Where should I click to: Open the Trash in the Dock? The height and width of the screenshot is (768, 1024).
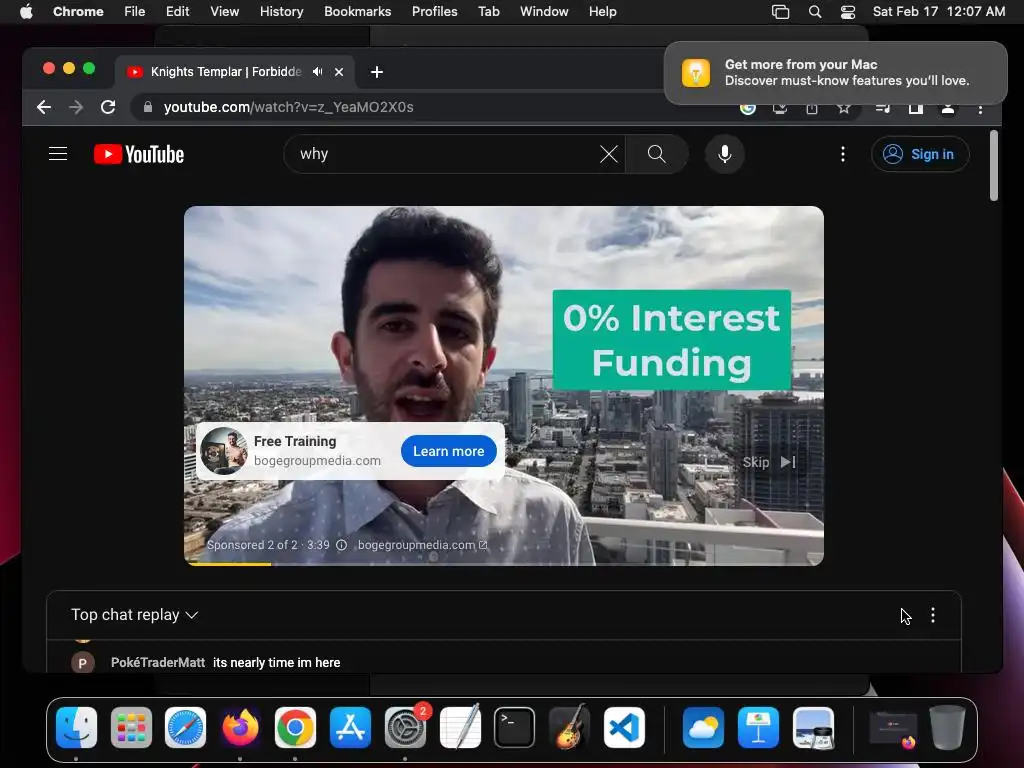click(x=947, y=727)
